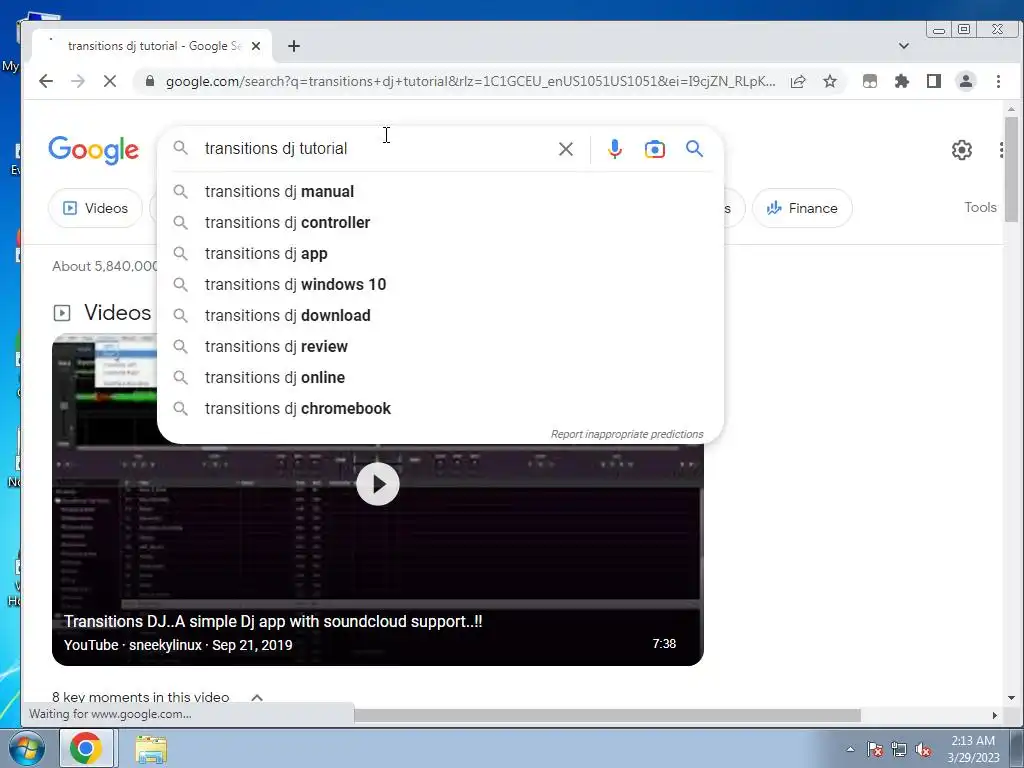This screenshot has height=768, width=1024.
Task: Close the 'transitions dj tutorial' tab
Action: 256,46
